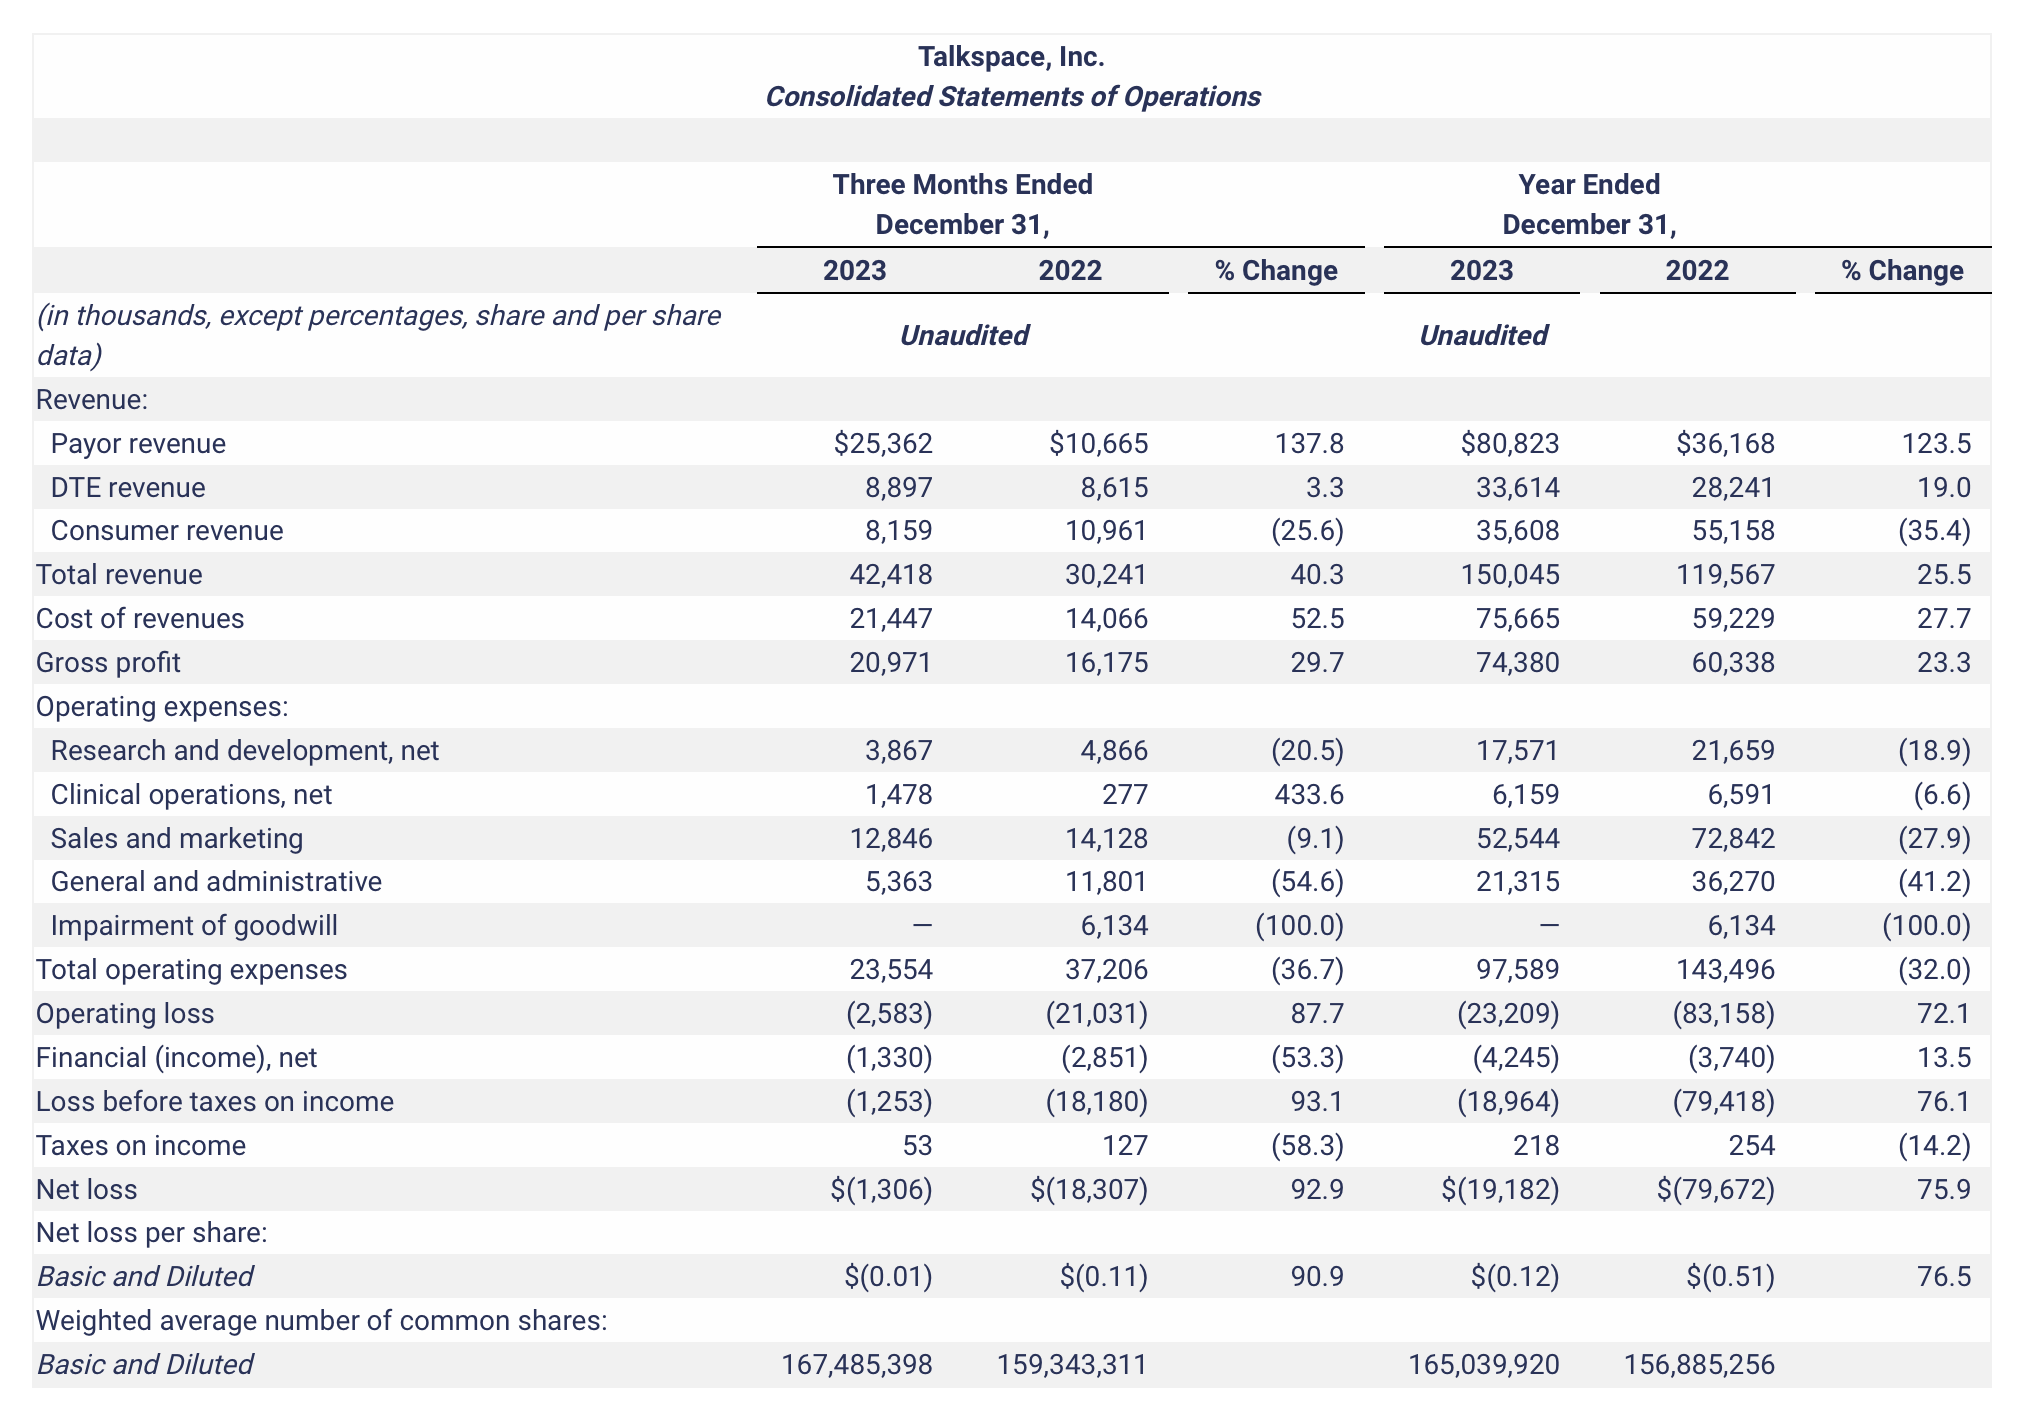Image resolution: width=2020 pixels, height=1406 pixels.
Task: Click the Basic and Diluted per share row
Action: (x=146, y=1276)
